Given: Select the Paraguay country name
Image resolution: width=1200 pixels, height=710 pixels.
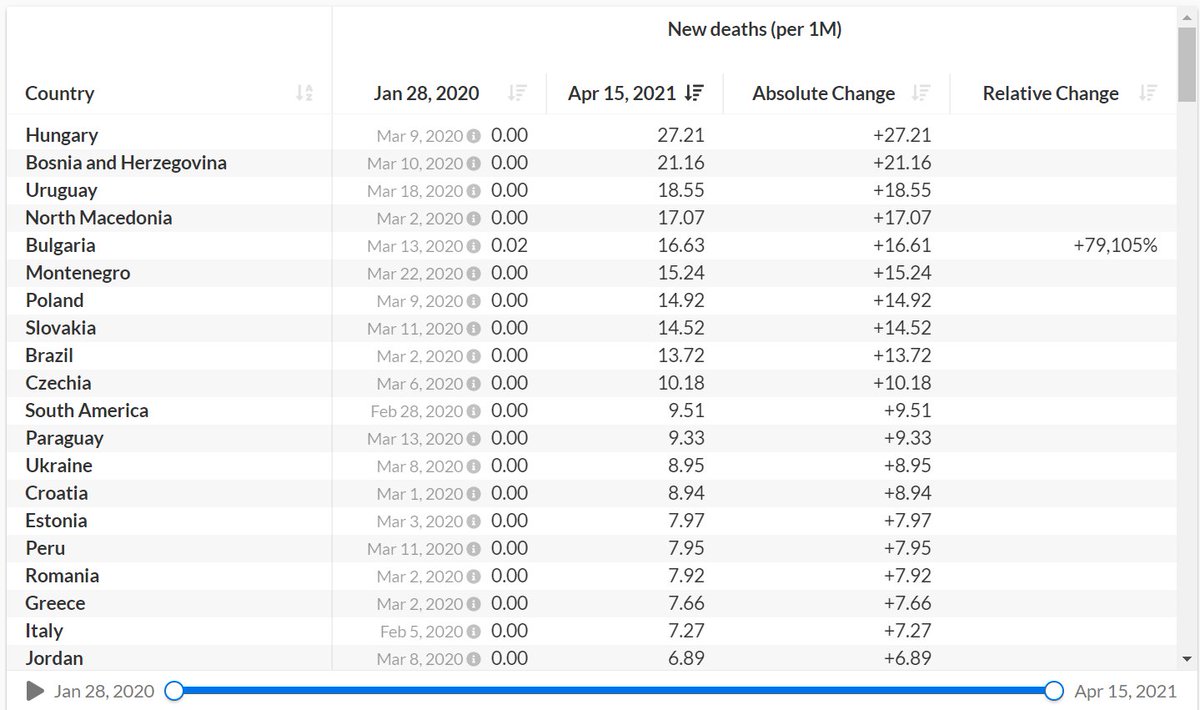Looking at the screenshot, I should [x=64, y=438].
